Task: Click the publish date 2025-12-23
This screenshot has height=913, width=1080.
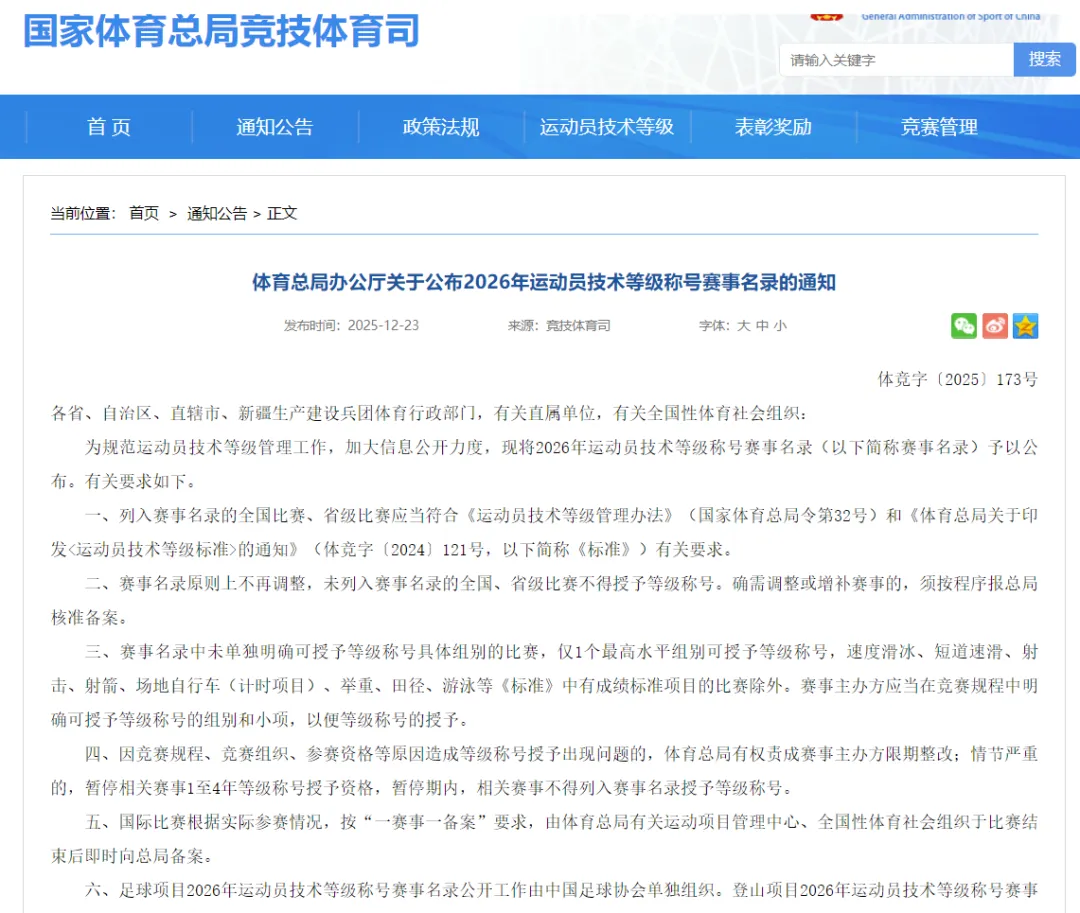Action: click(383, 326)
